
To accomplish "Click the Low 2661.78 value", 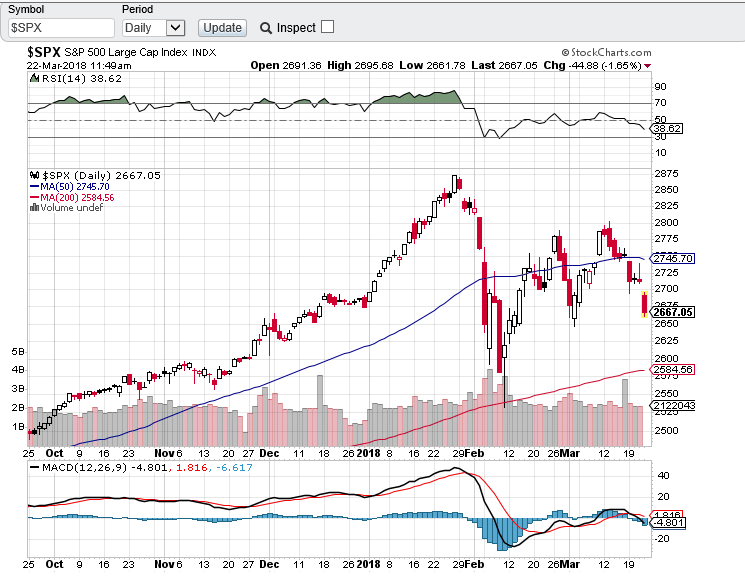I will tap(432, 66).
